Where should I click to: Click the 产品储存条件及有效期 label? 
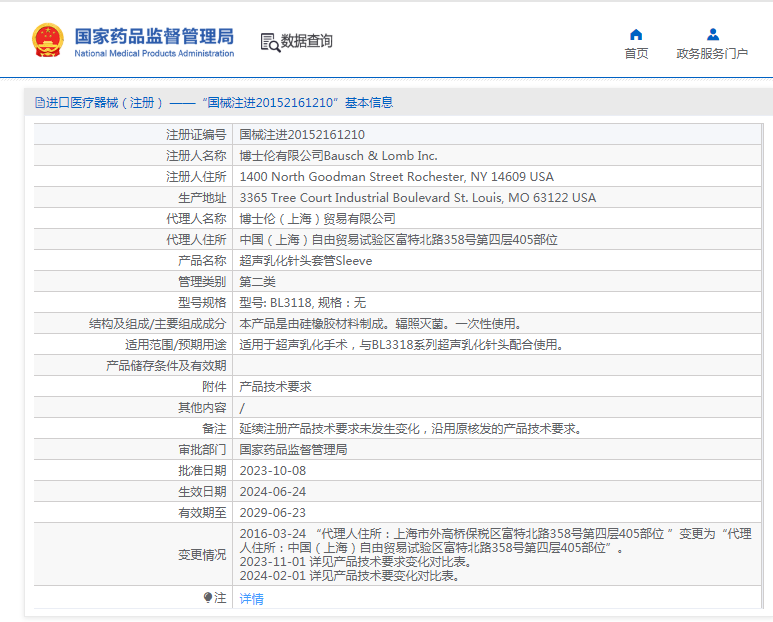click(x=166, y=366)
